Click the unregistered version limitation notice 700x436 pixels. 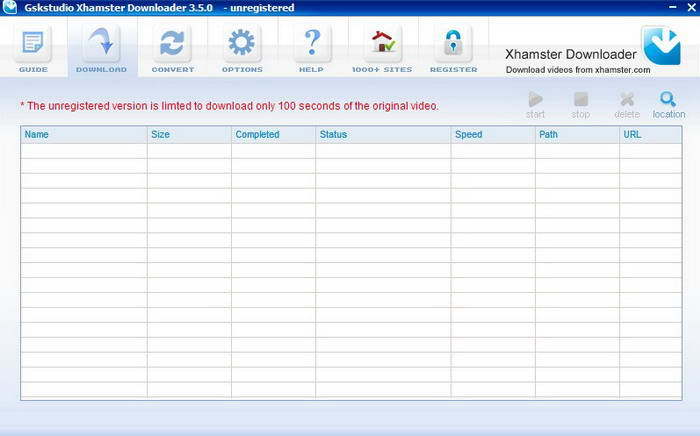(x=229, y=106)
